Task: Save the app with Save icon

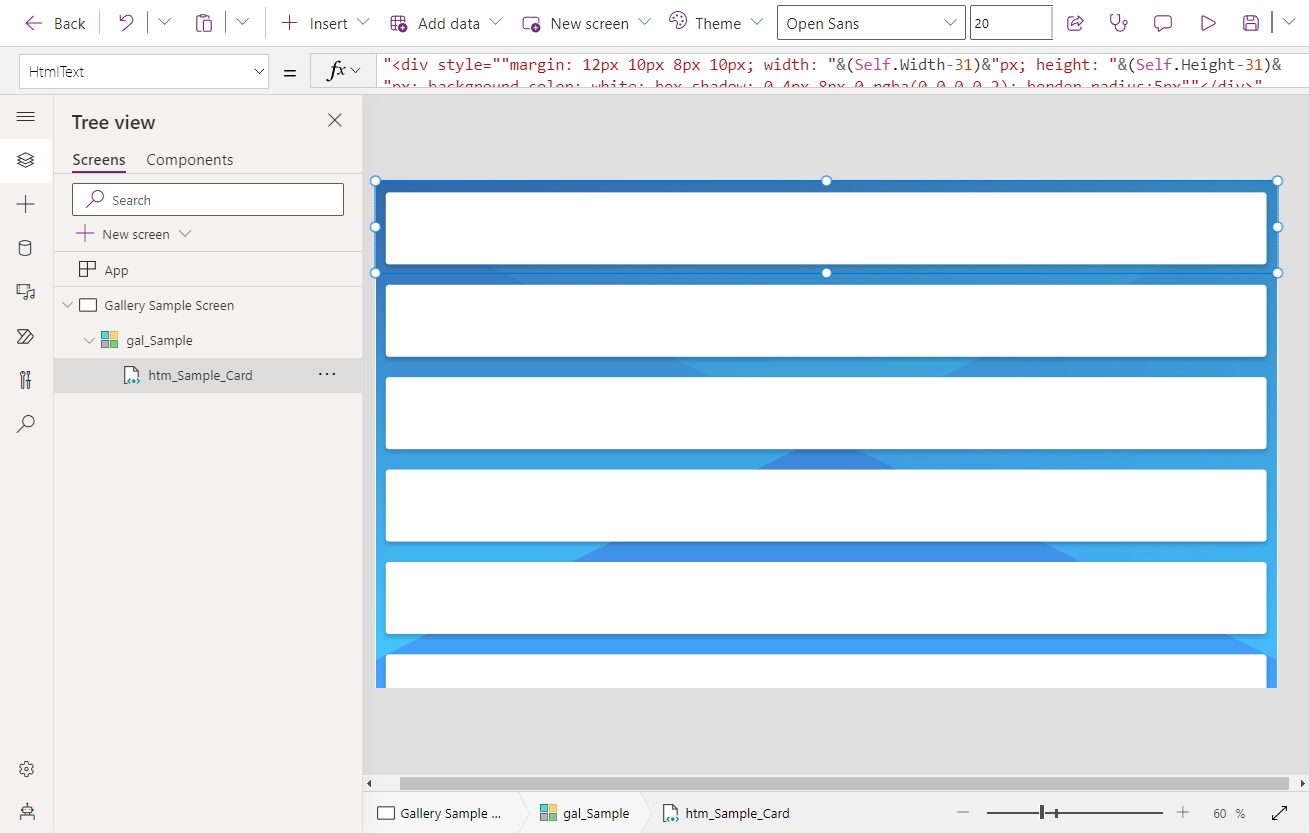Action: click(1250, 23)
